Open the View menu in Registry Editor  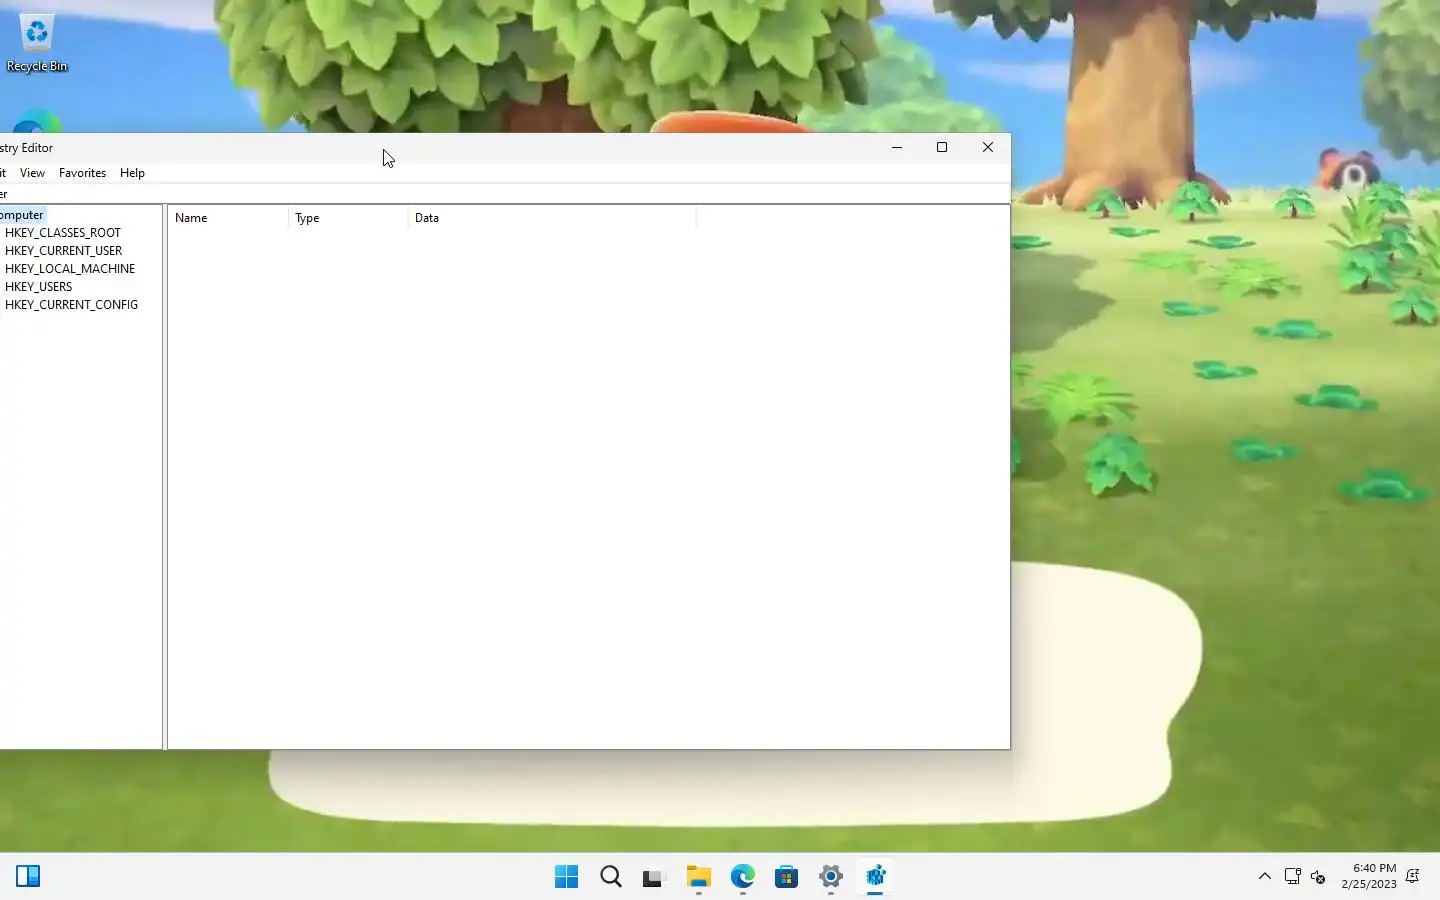click(32, 173)
